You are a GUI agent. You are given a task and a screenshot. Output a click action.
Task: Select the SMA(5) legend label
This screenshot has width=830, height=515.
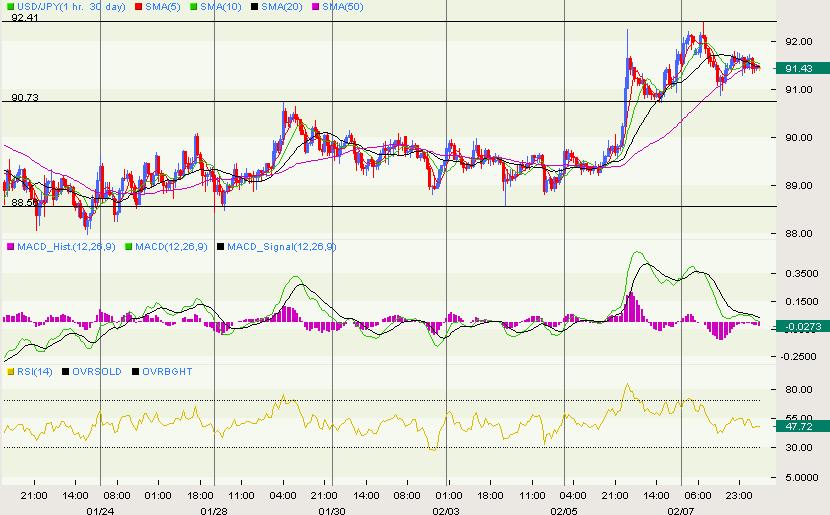point(163,7)
